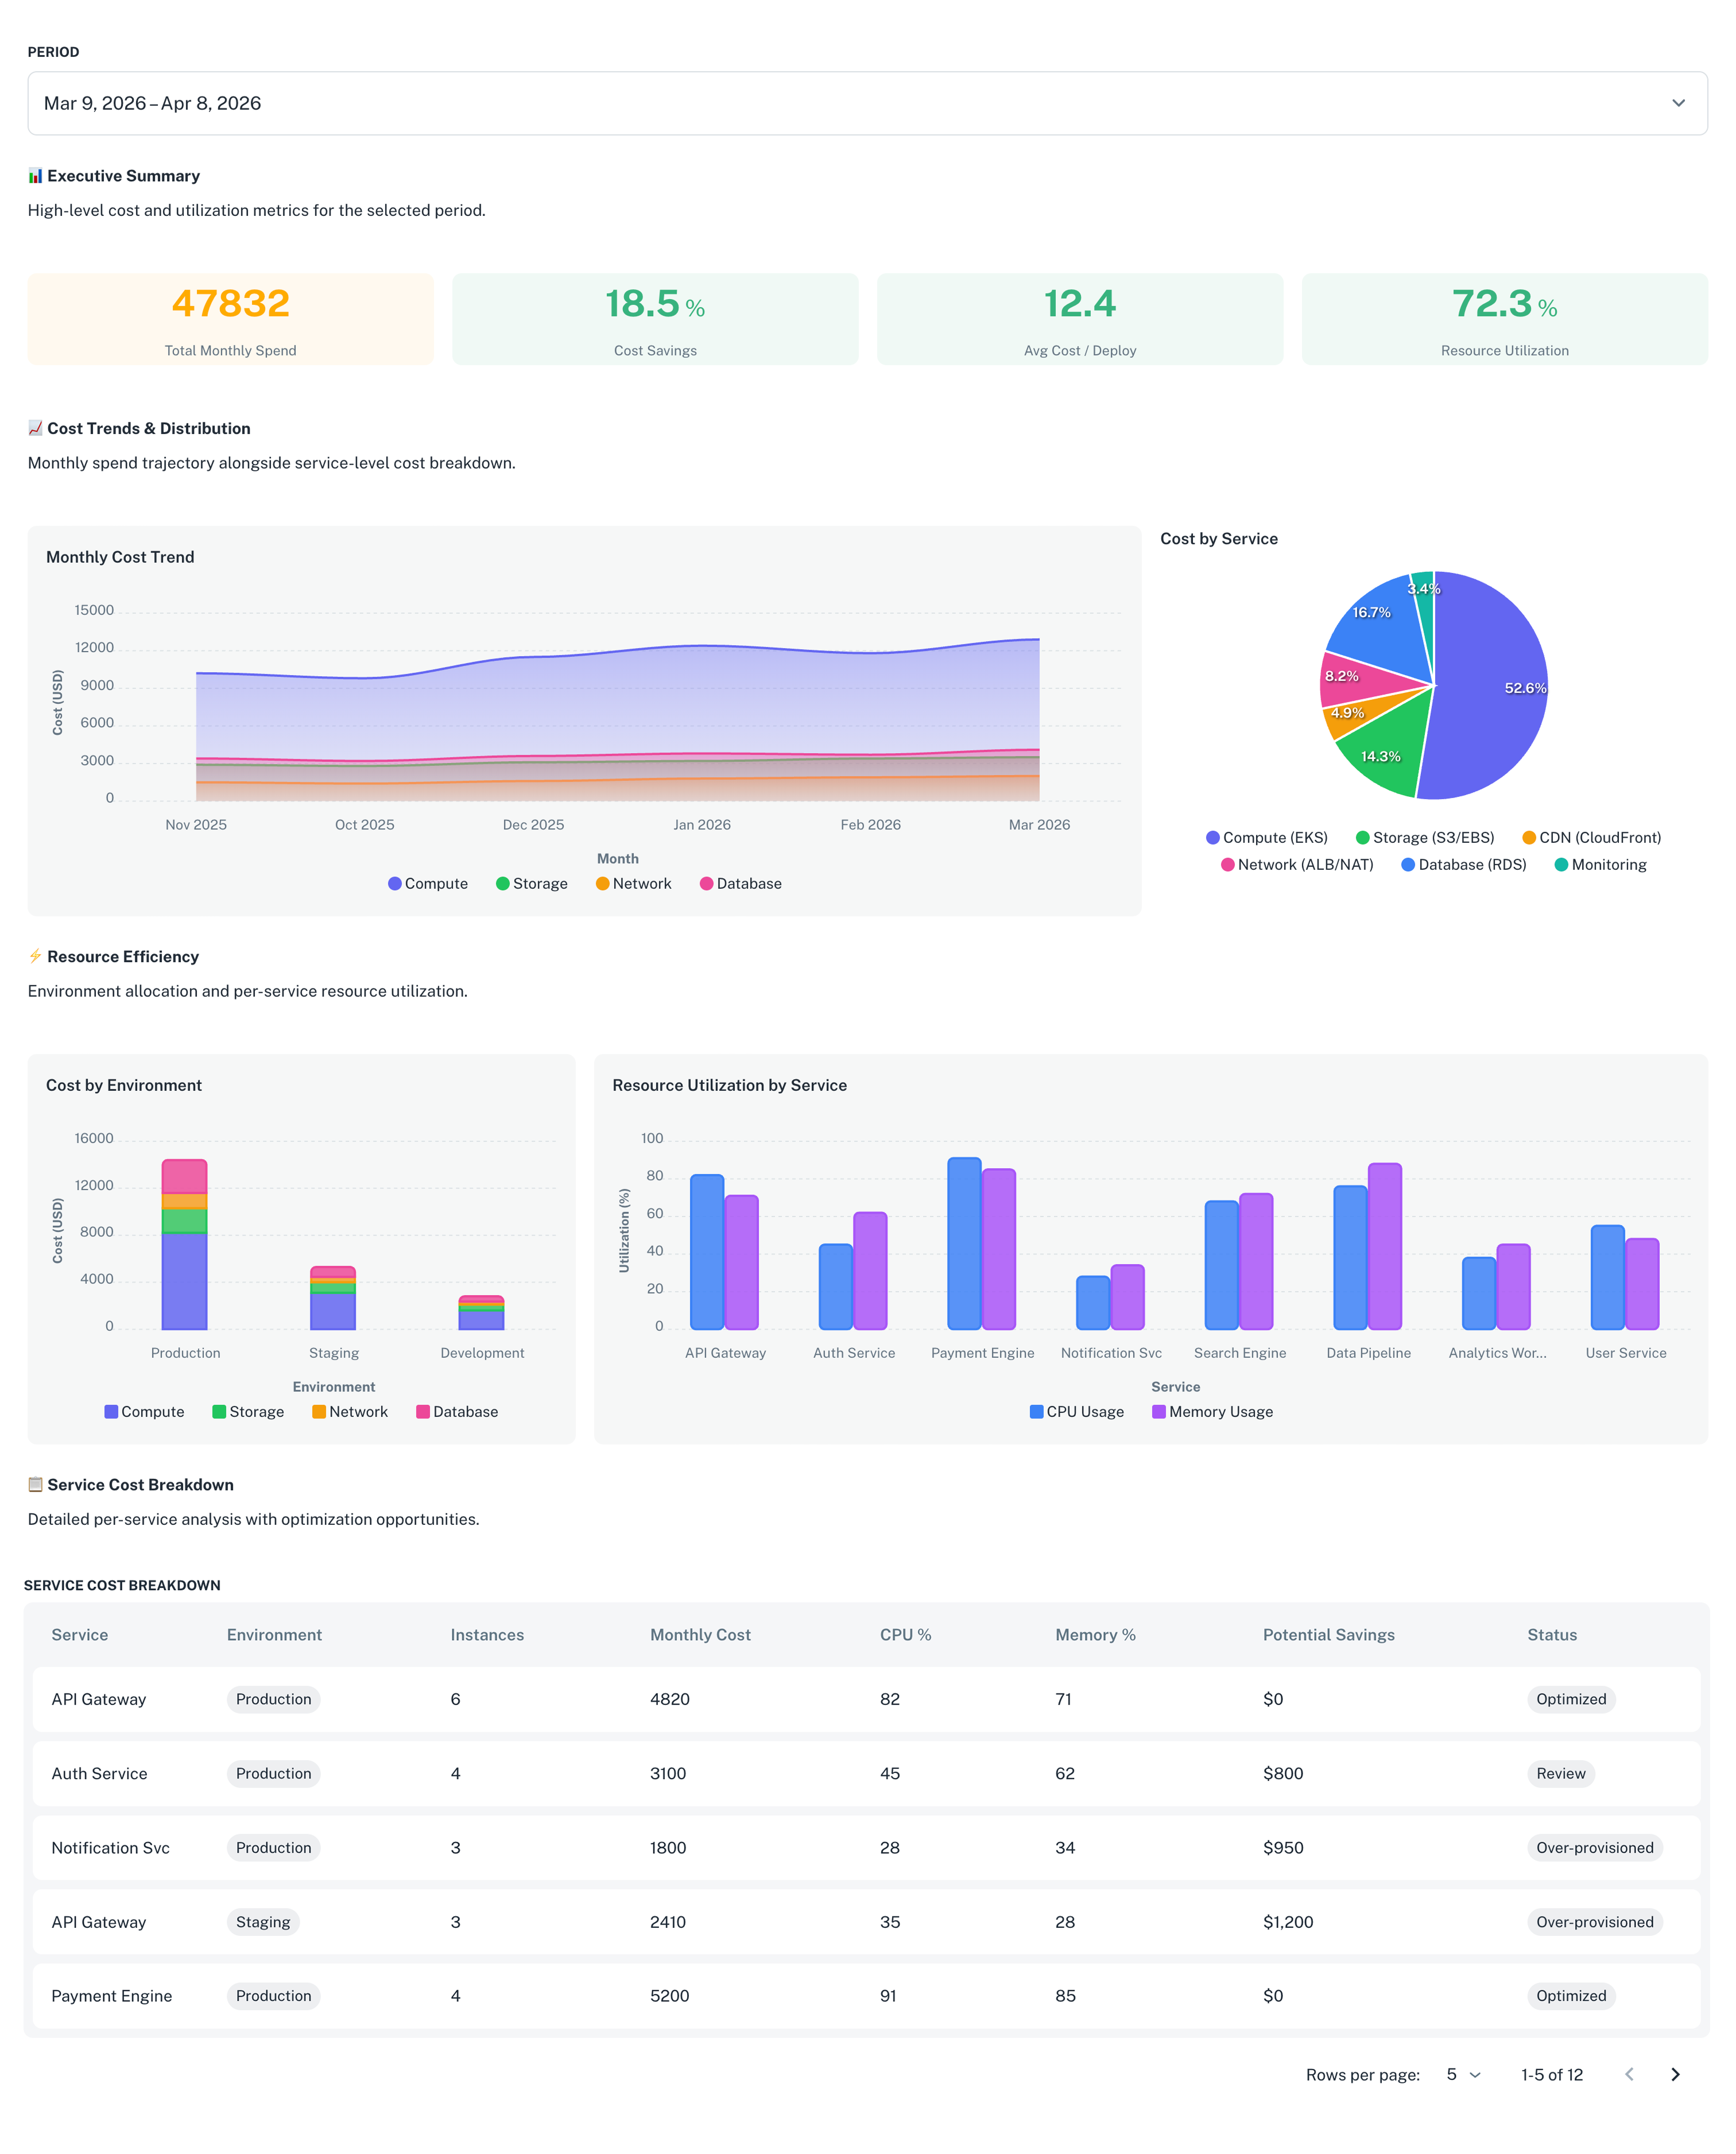The height and width of the screenshot is (2154, 1736).
Task: Click the Executive Summary bar chart icon
Action: (35, 175)
